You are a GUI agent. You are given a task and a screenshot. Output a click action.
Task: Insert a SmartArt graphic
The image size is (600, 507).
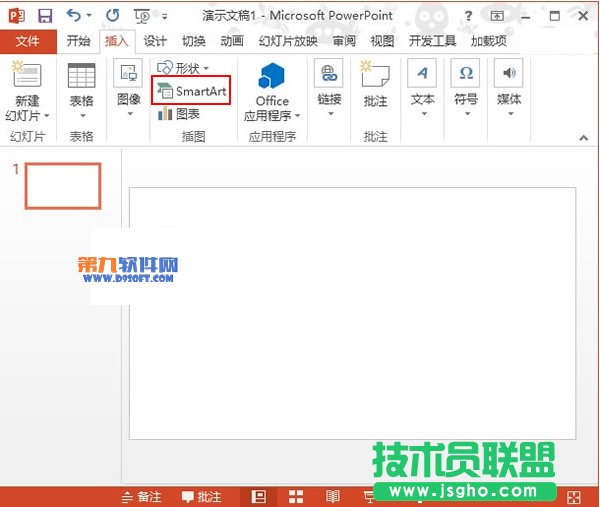click(x=191, y=91)
